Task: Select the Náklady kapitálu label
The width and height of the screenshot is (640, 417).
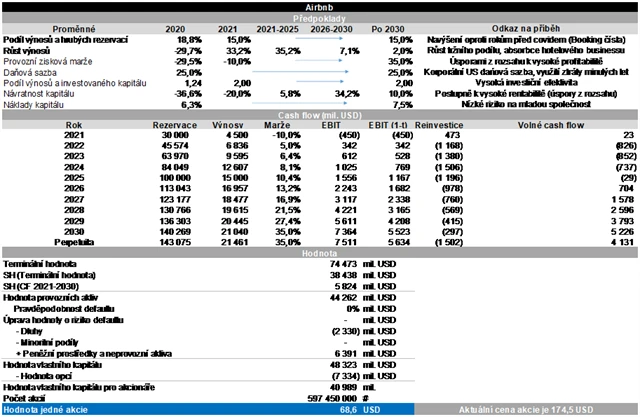Action: (33, 104)
